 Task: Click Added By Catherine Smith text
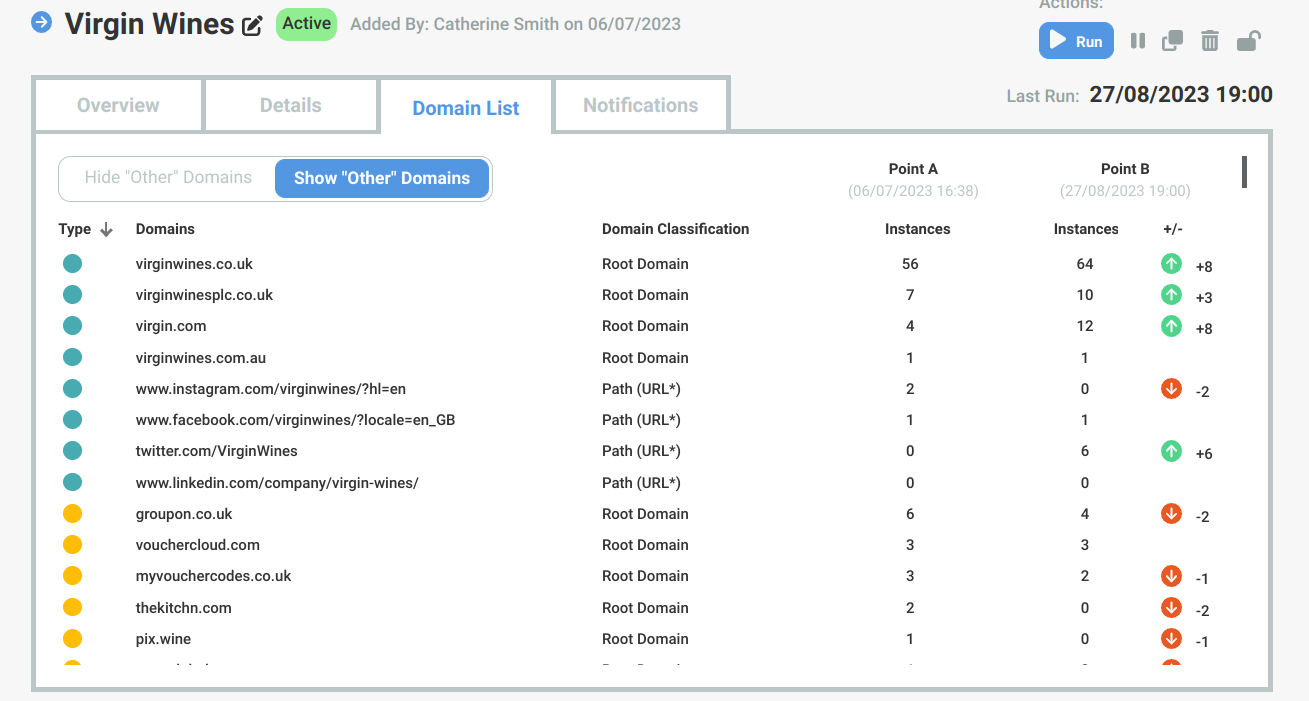pos(515,24)
